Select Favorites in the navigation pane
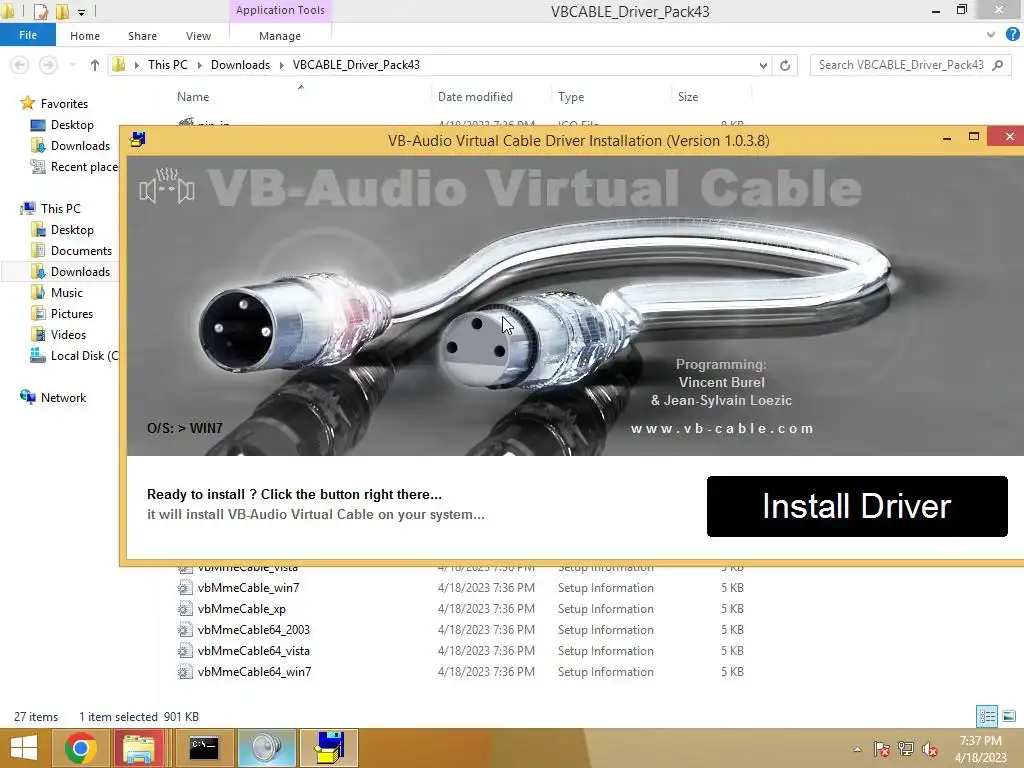The width and height of the screenshot is (1024, 768). [x=64, y=104]
